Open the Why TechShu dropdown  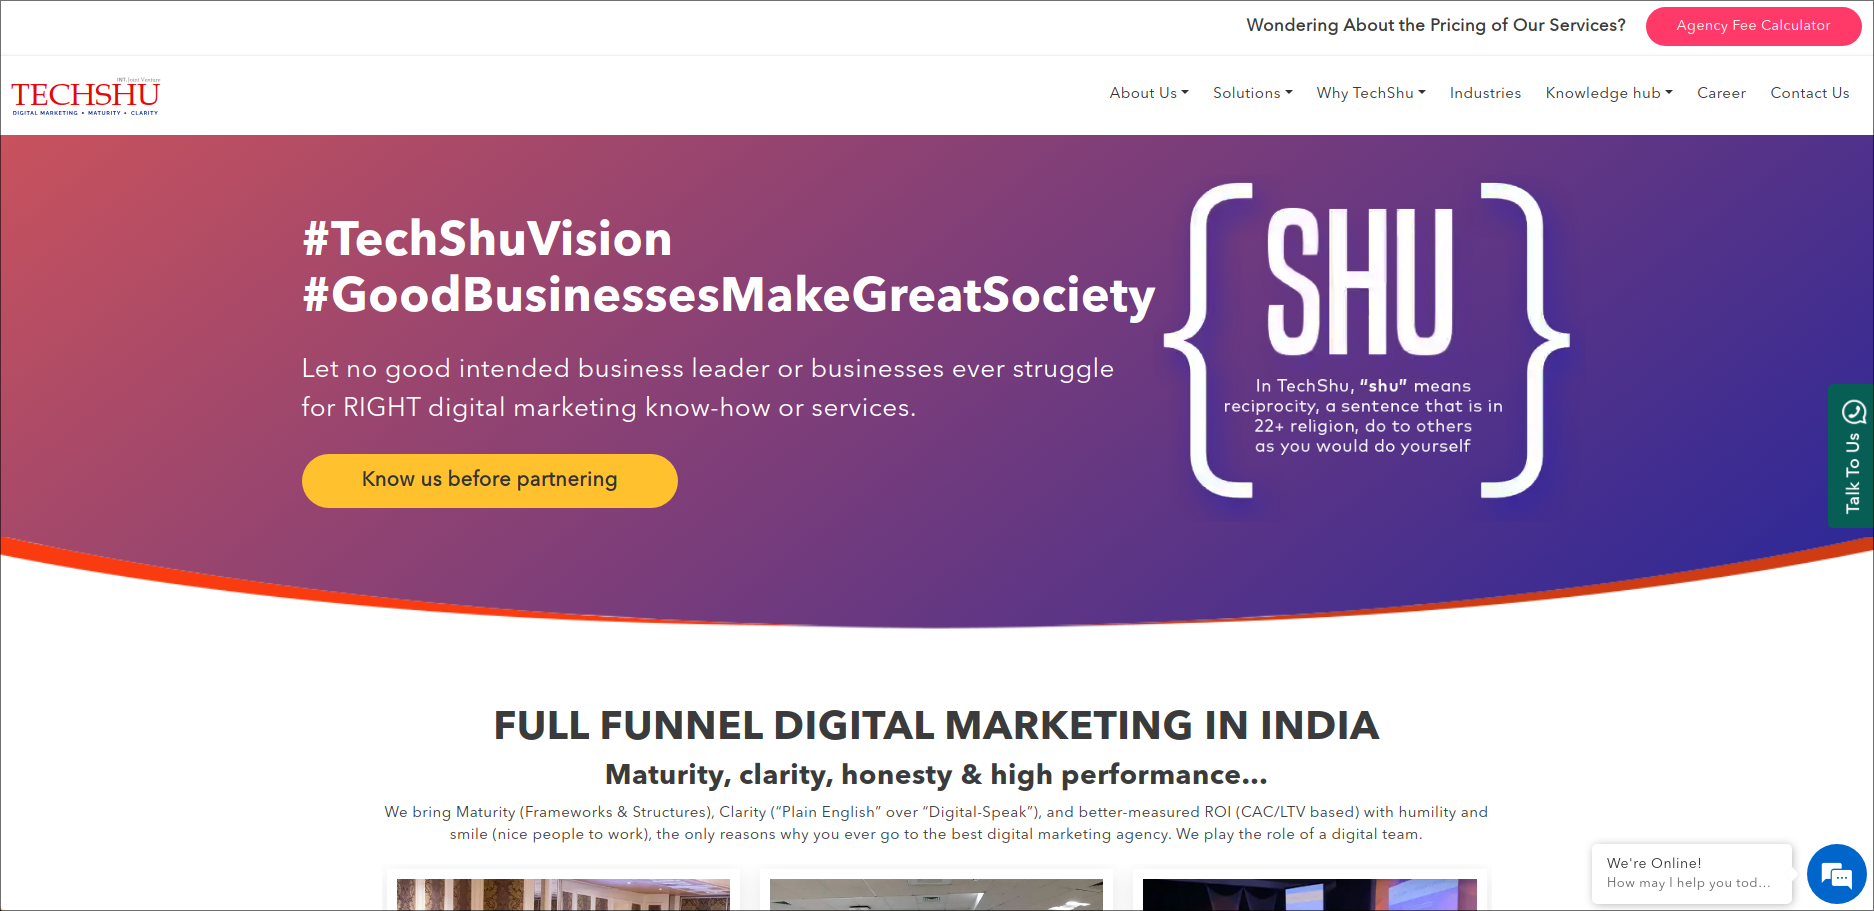point(1371,93)
